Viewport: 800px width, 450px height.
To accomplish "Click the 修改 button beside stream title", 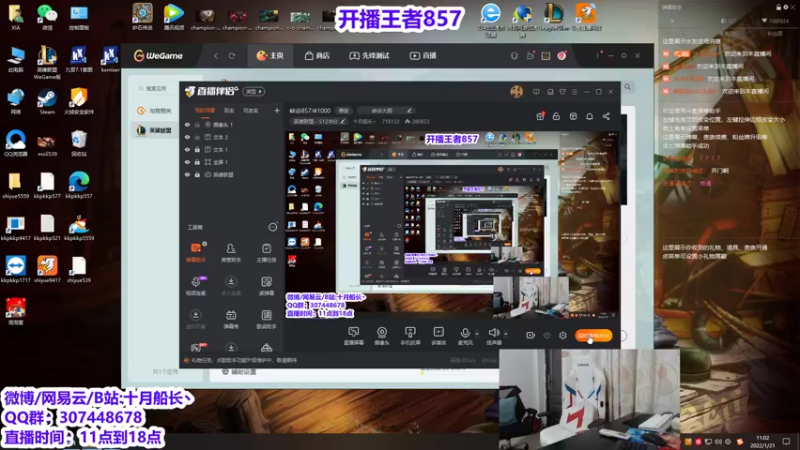I will point(344,111).
